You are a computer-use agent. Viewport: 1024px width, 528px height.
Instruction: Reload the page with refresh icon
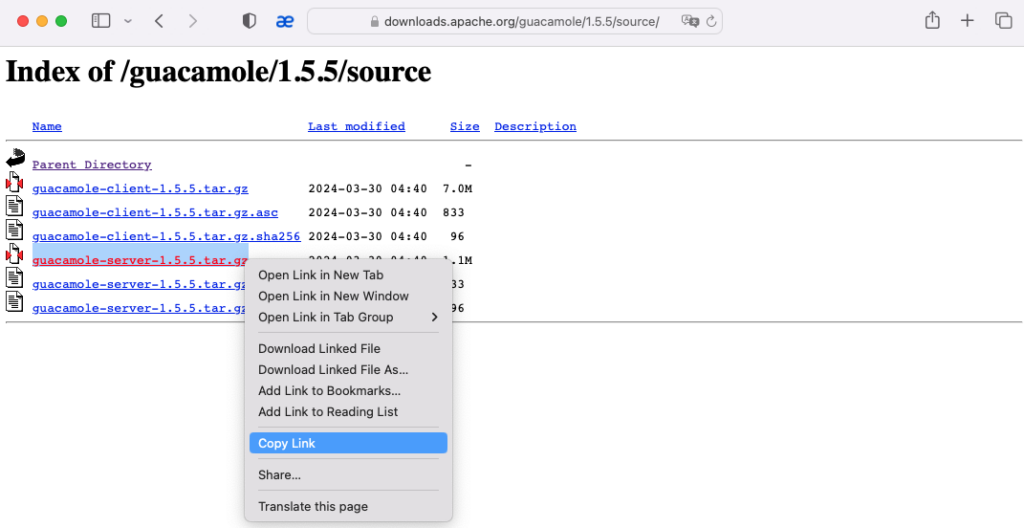pos(711,21)
